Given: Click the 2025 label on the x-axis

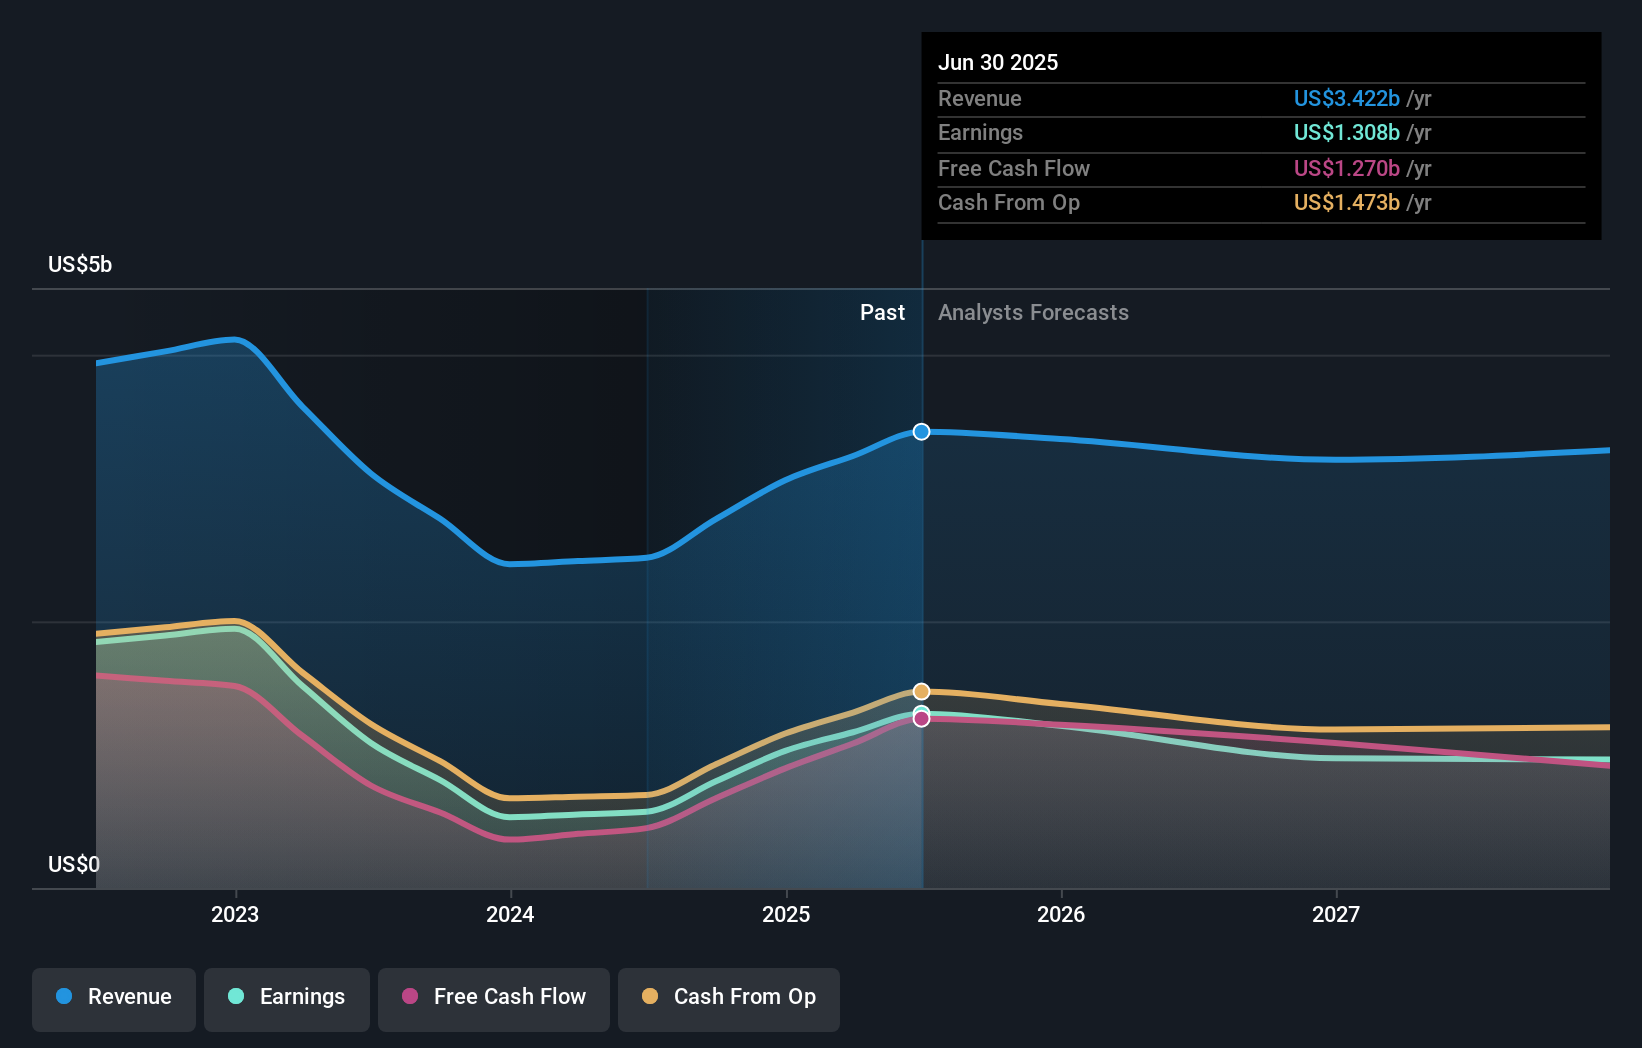Looking at the screenshot, I should tap(787, 913).
